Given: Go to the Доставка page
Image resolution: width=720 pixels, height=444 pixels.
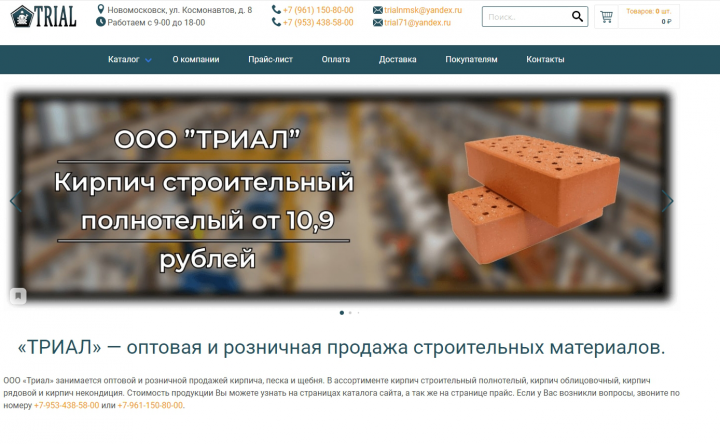Looking at the screenshot, I should click(398, 59).
